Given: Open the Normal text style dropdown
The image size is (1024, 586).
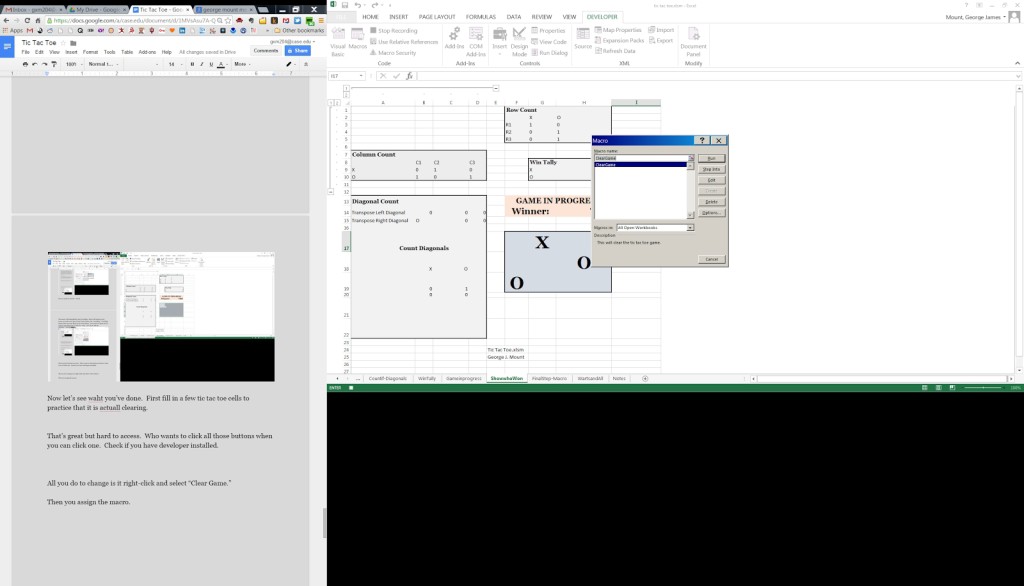Looking at the screenshot, I should [103, 64].
